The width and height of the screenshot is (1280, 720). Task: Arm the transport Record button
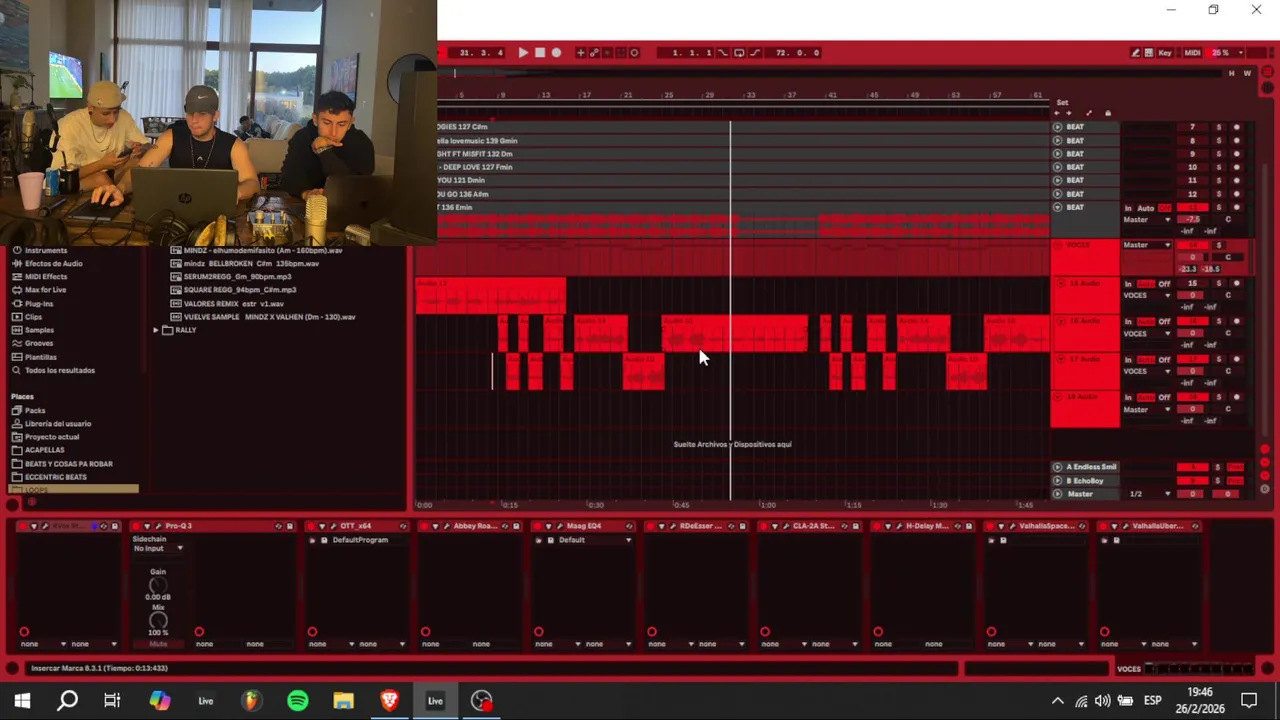tap(556, 53)
